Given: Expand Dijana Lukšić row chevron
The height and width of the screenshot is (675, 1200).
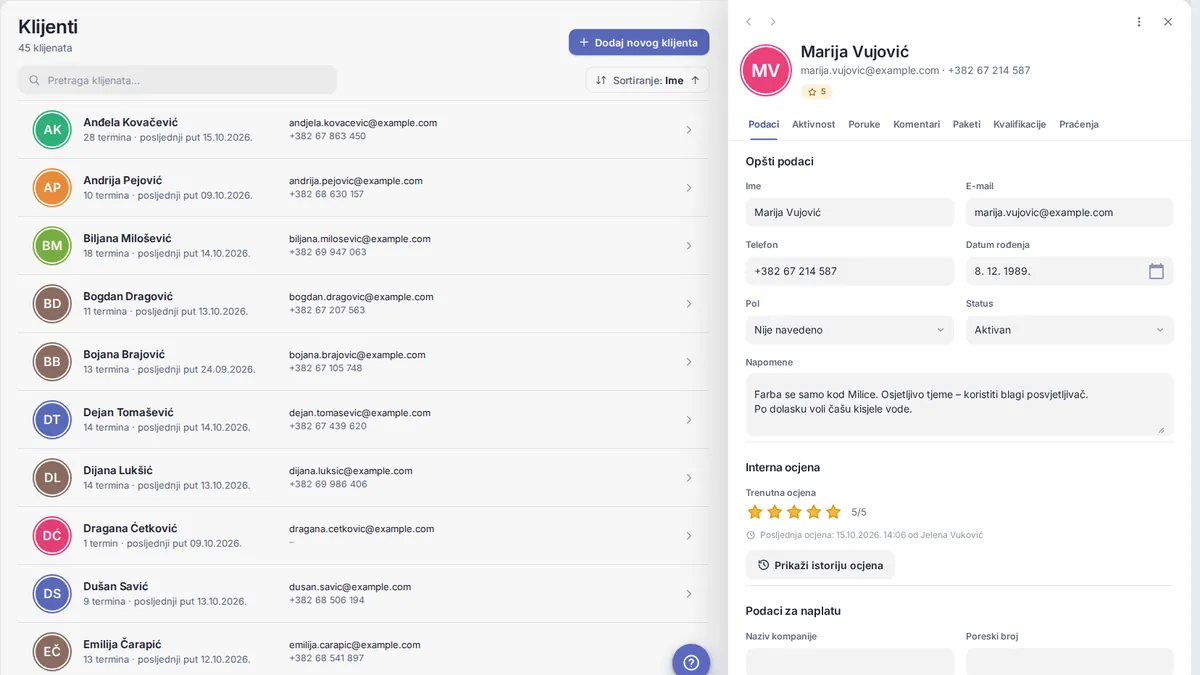Looking at the screenshot, I should click(689, 478).
